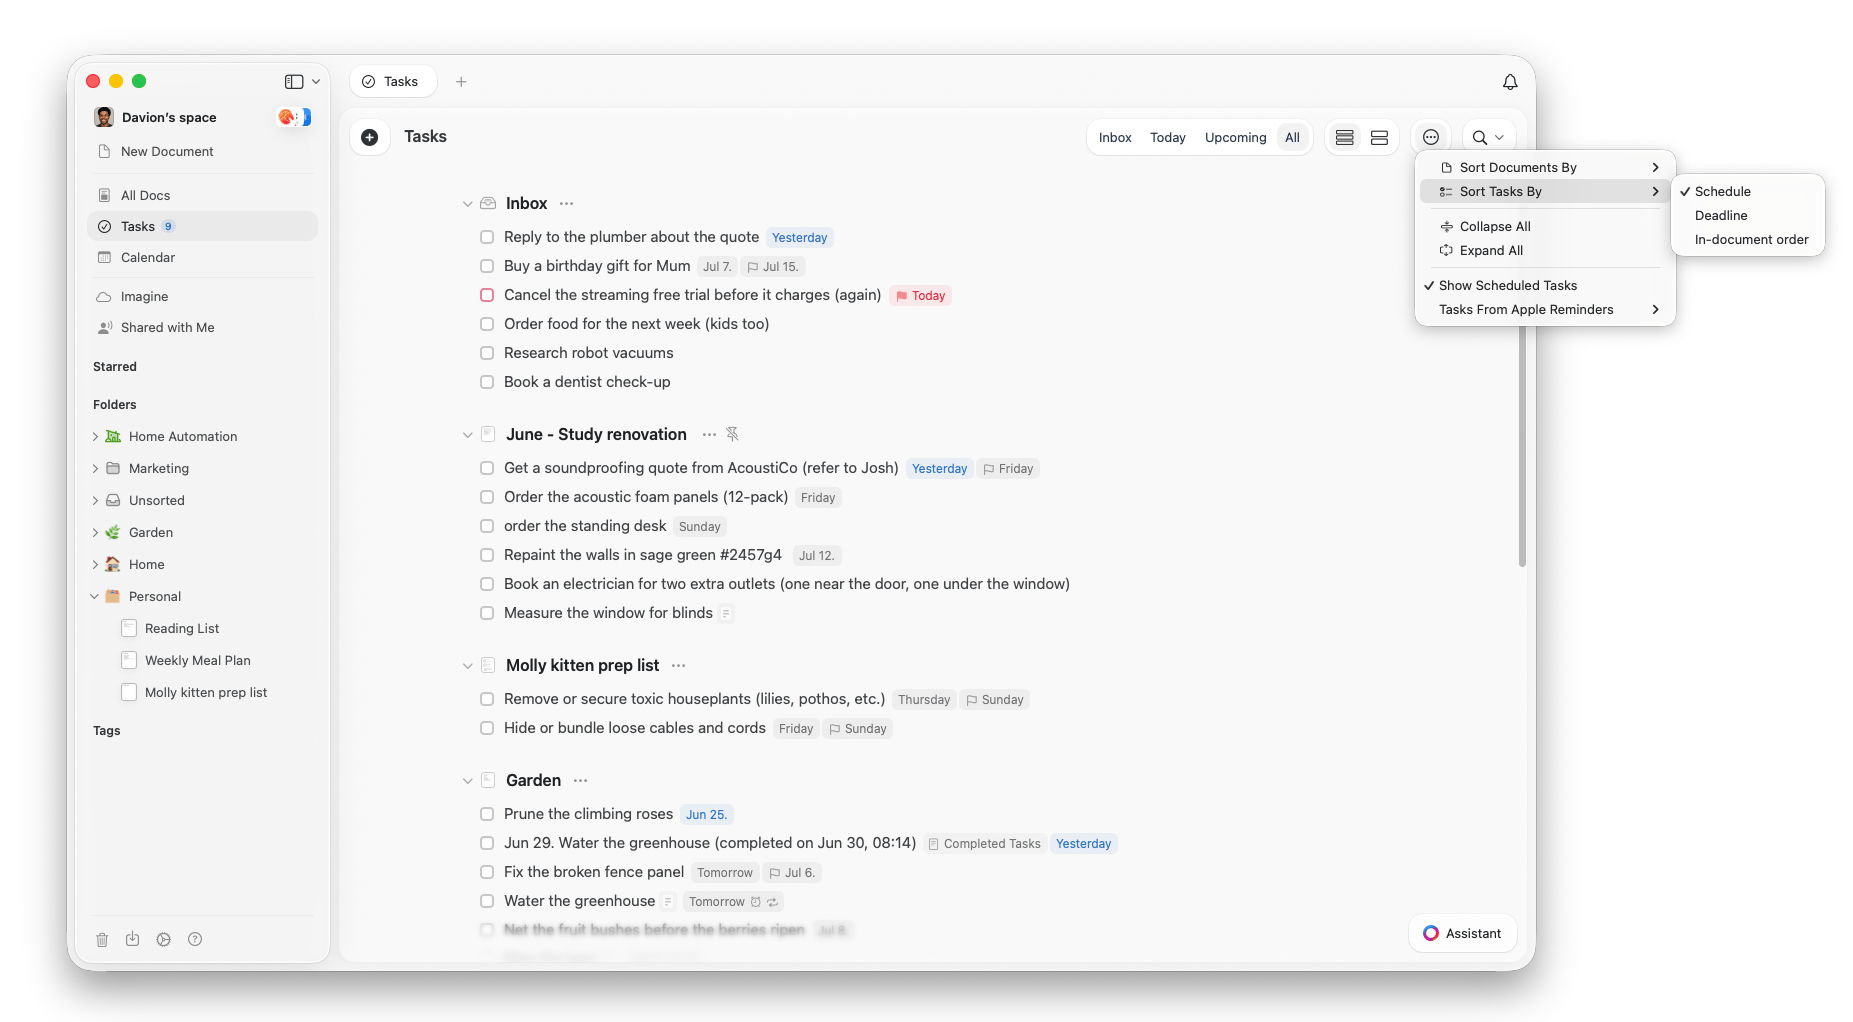
Task: Switch to the Today filter tab
Action: [x=1167, y=137]
